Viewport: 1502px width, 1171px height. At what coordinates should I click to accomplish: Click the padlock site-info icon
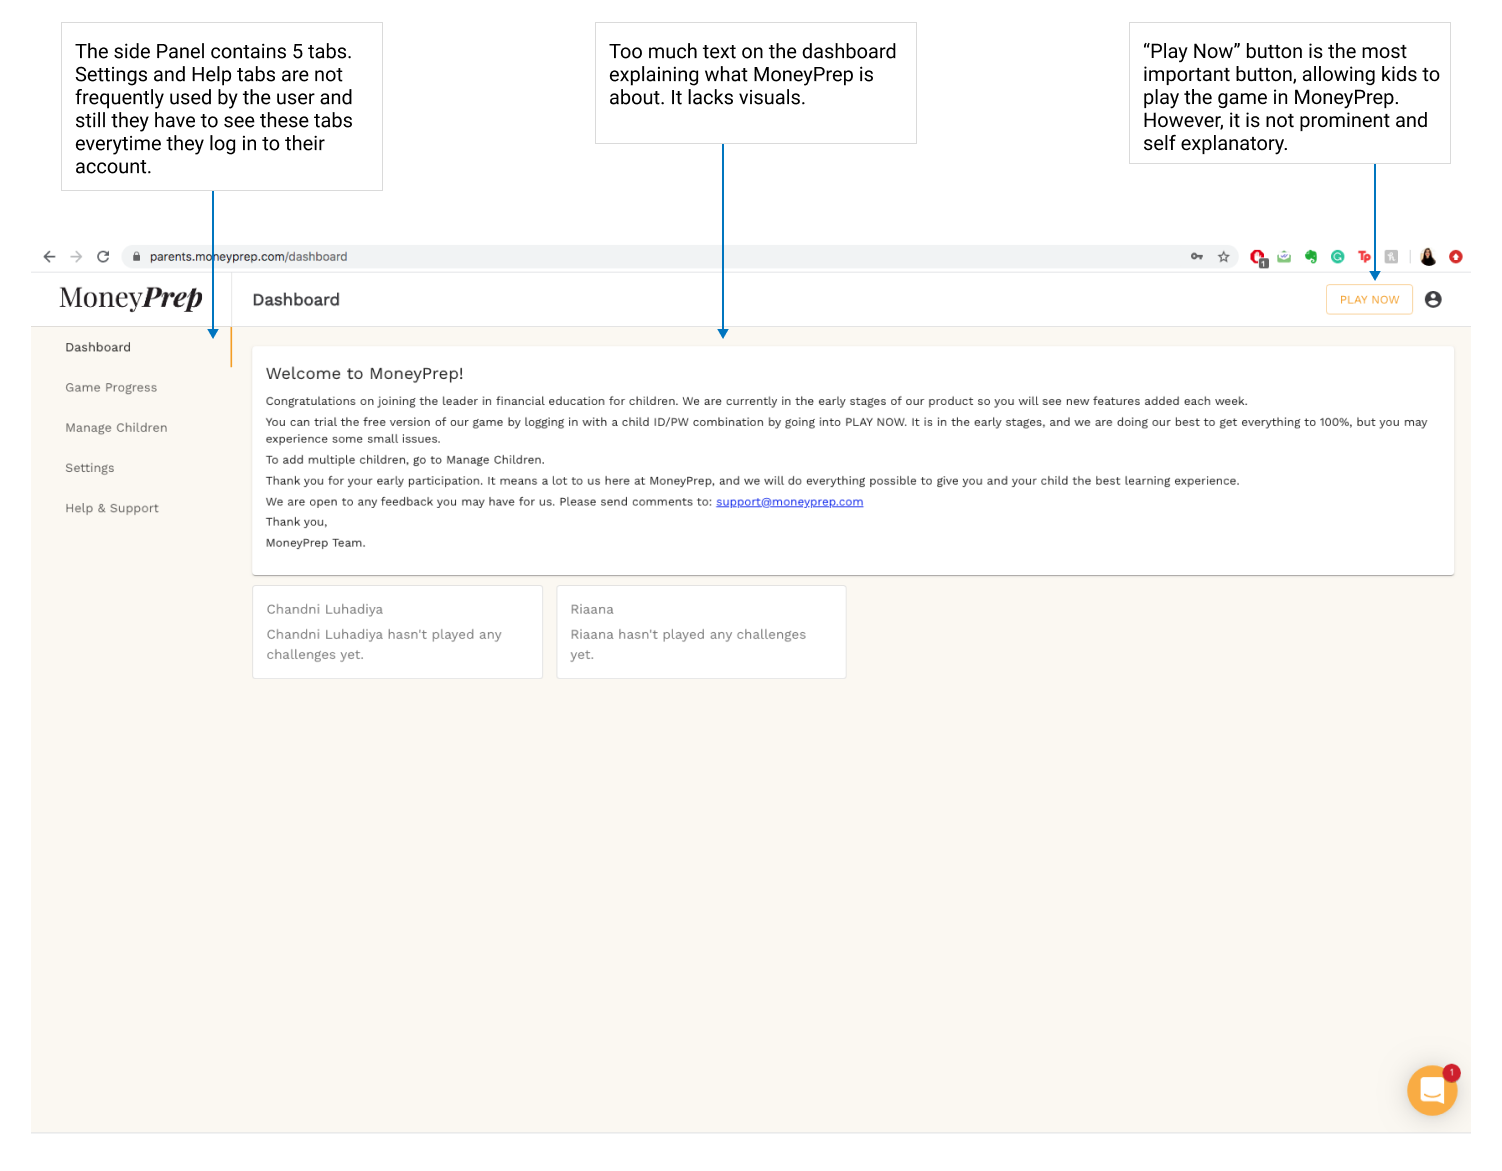[x=137, y=257]
